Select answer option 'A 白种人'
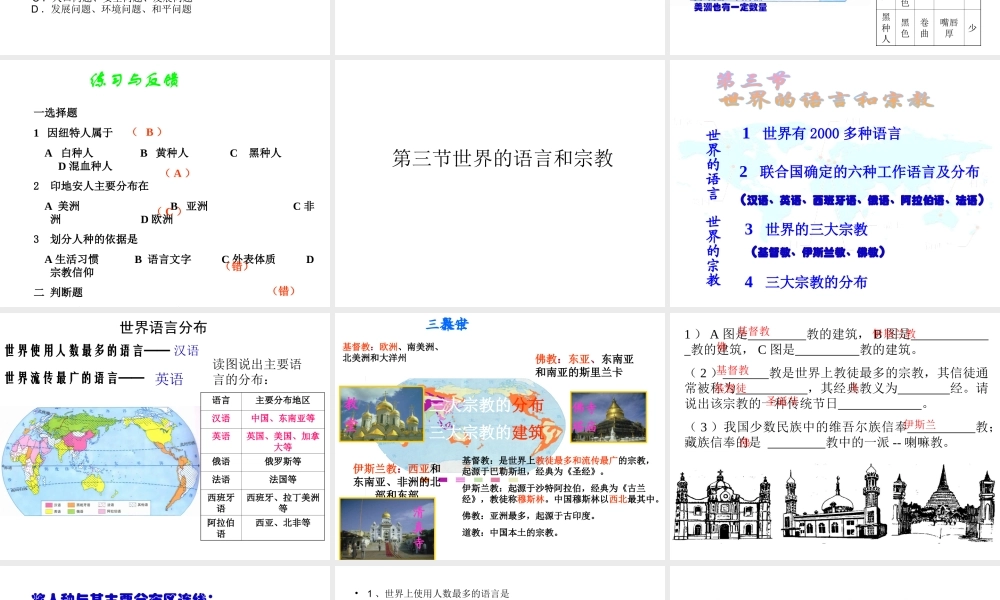 point(69,153)
